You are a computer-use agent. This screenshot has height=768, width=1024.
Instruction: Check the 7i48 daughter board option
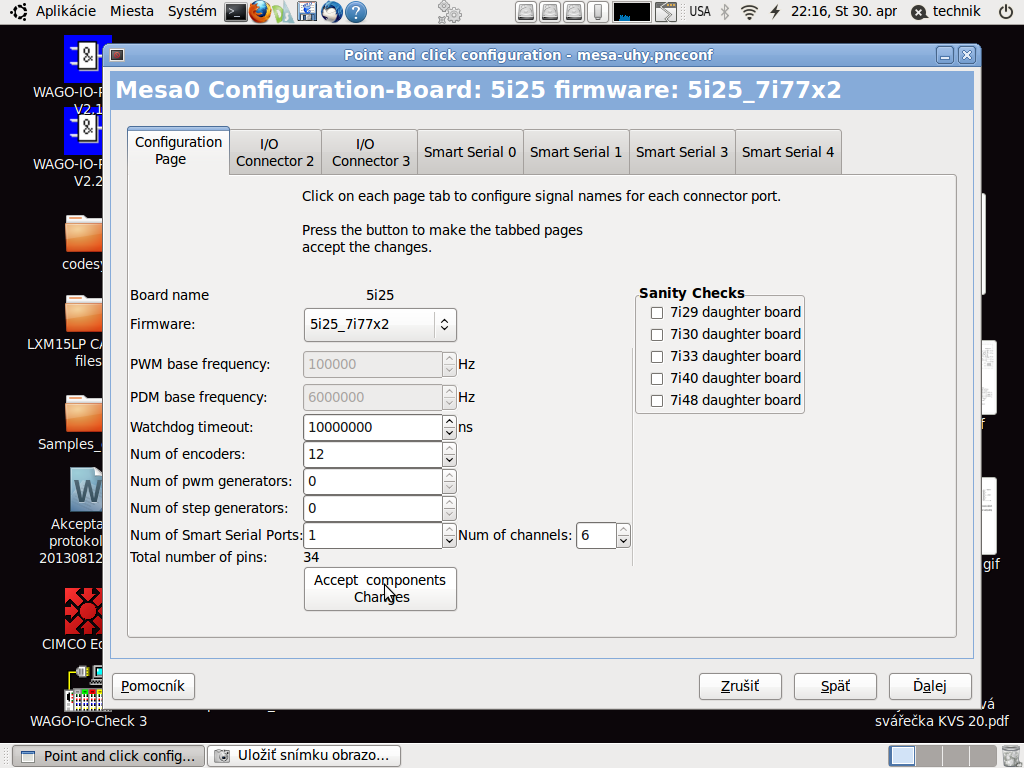[657, 400]
